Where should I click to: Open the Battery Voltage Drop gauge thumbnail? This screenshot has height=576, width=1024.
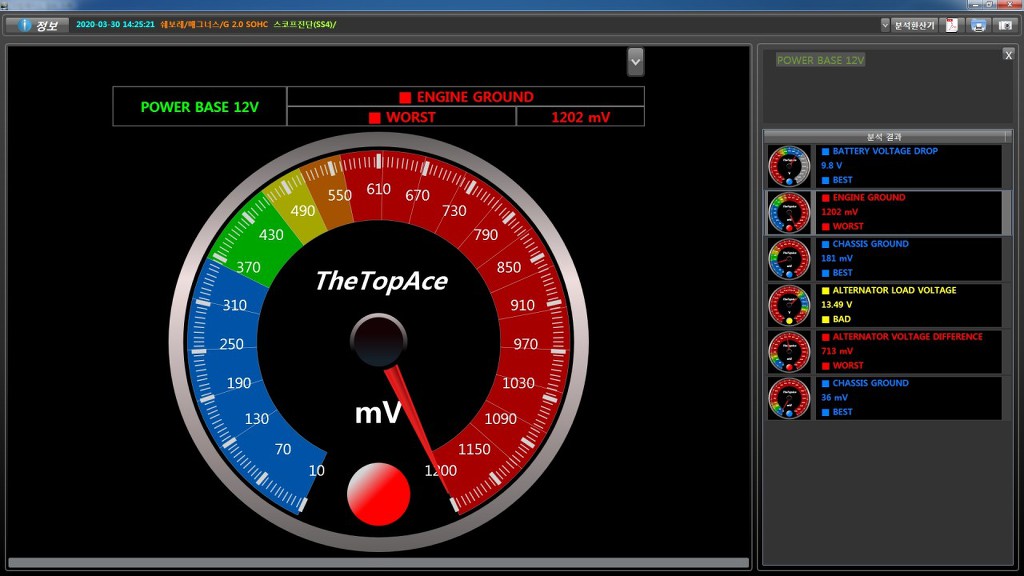coord(789,166)
